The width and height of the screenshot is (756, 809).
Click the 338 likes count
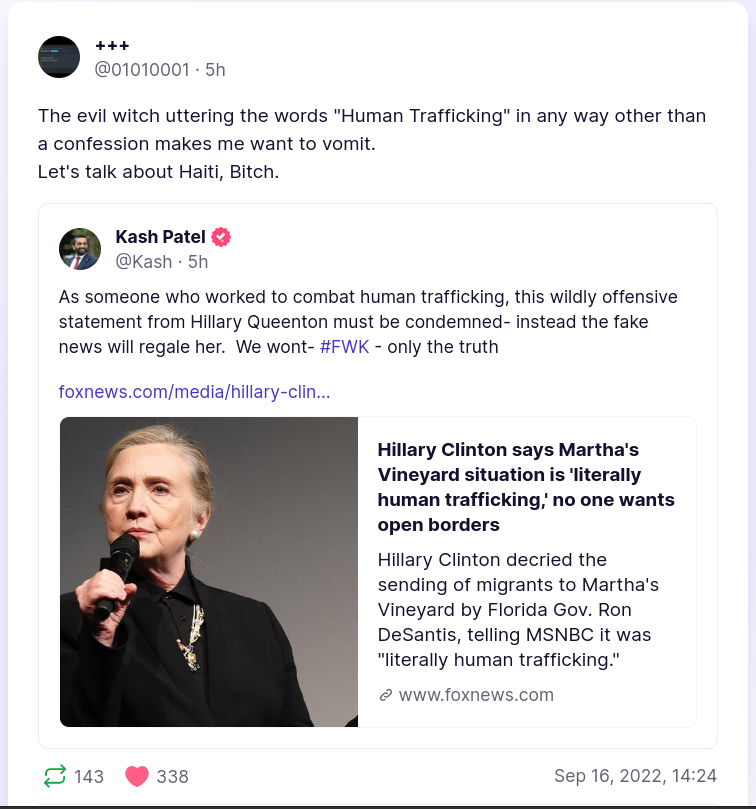[172, 777]
